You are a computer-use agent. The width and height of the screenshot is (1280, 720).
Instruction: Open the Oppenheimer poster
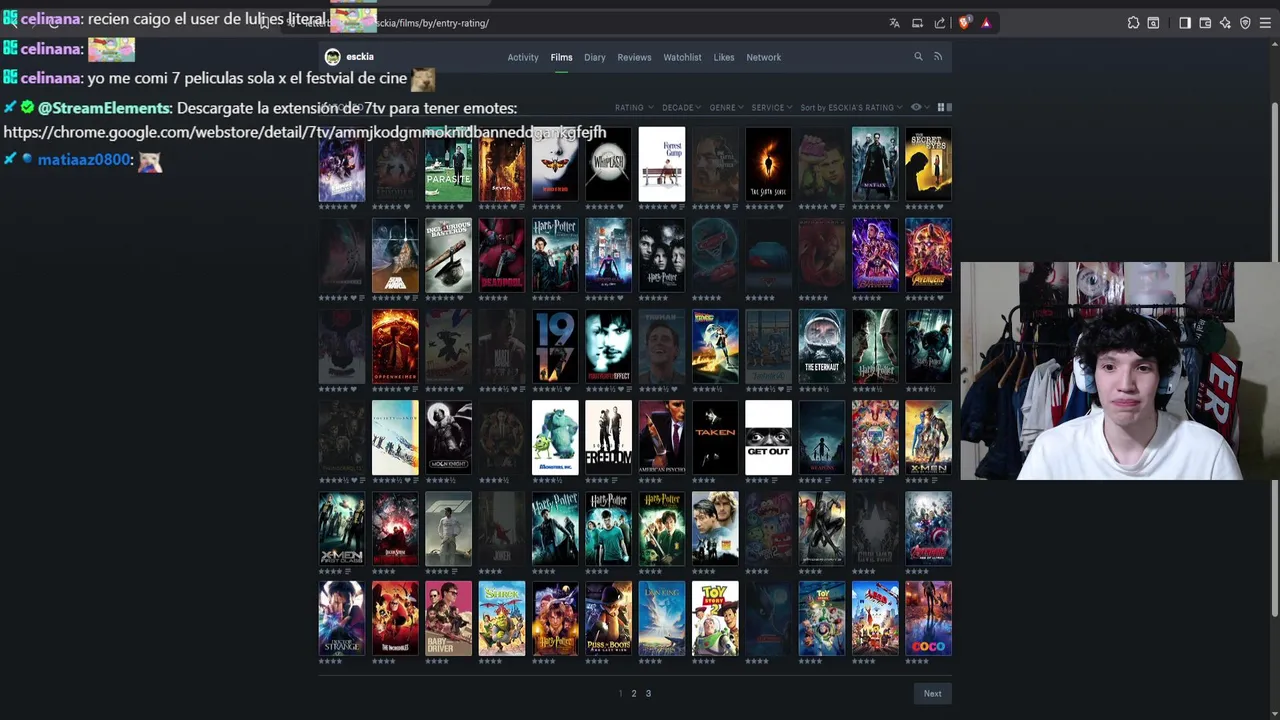point(395,346)
